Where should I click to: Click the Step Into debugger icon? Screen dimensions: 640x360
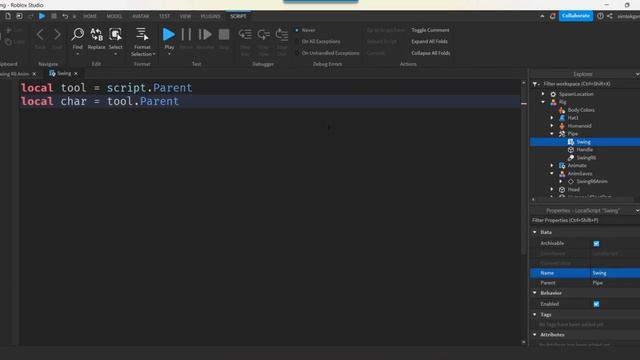tap(245, 35)
